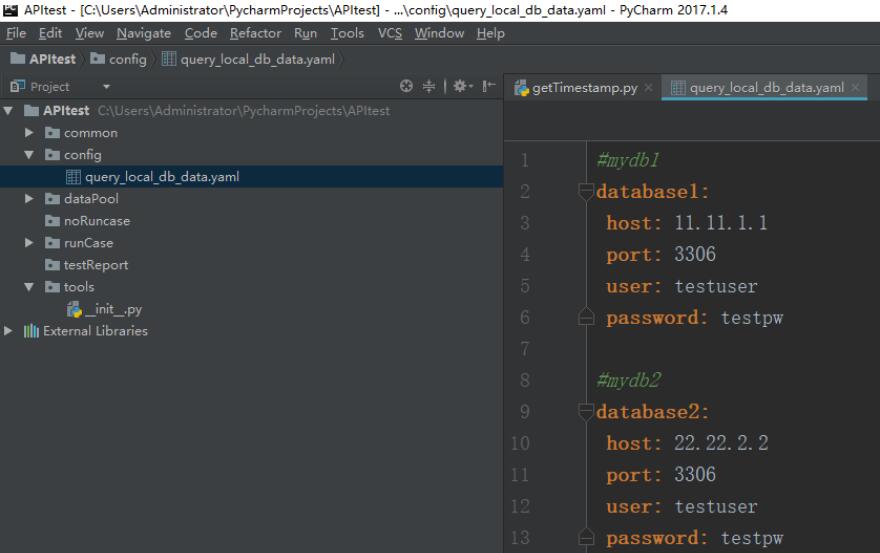Viewport: 880px width, 553px height.
Task: Open the Project panel settings gear
Action: 462,86
